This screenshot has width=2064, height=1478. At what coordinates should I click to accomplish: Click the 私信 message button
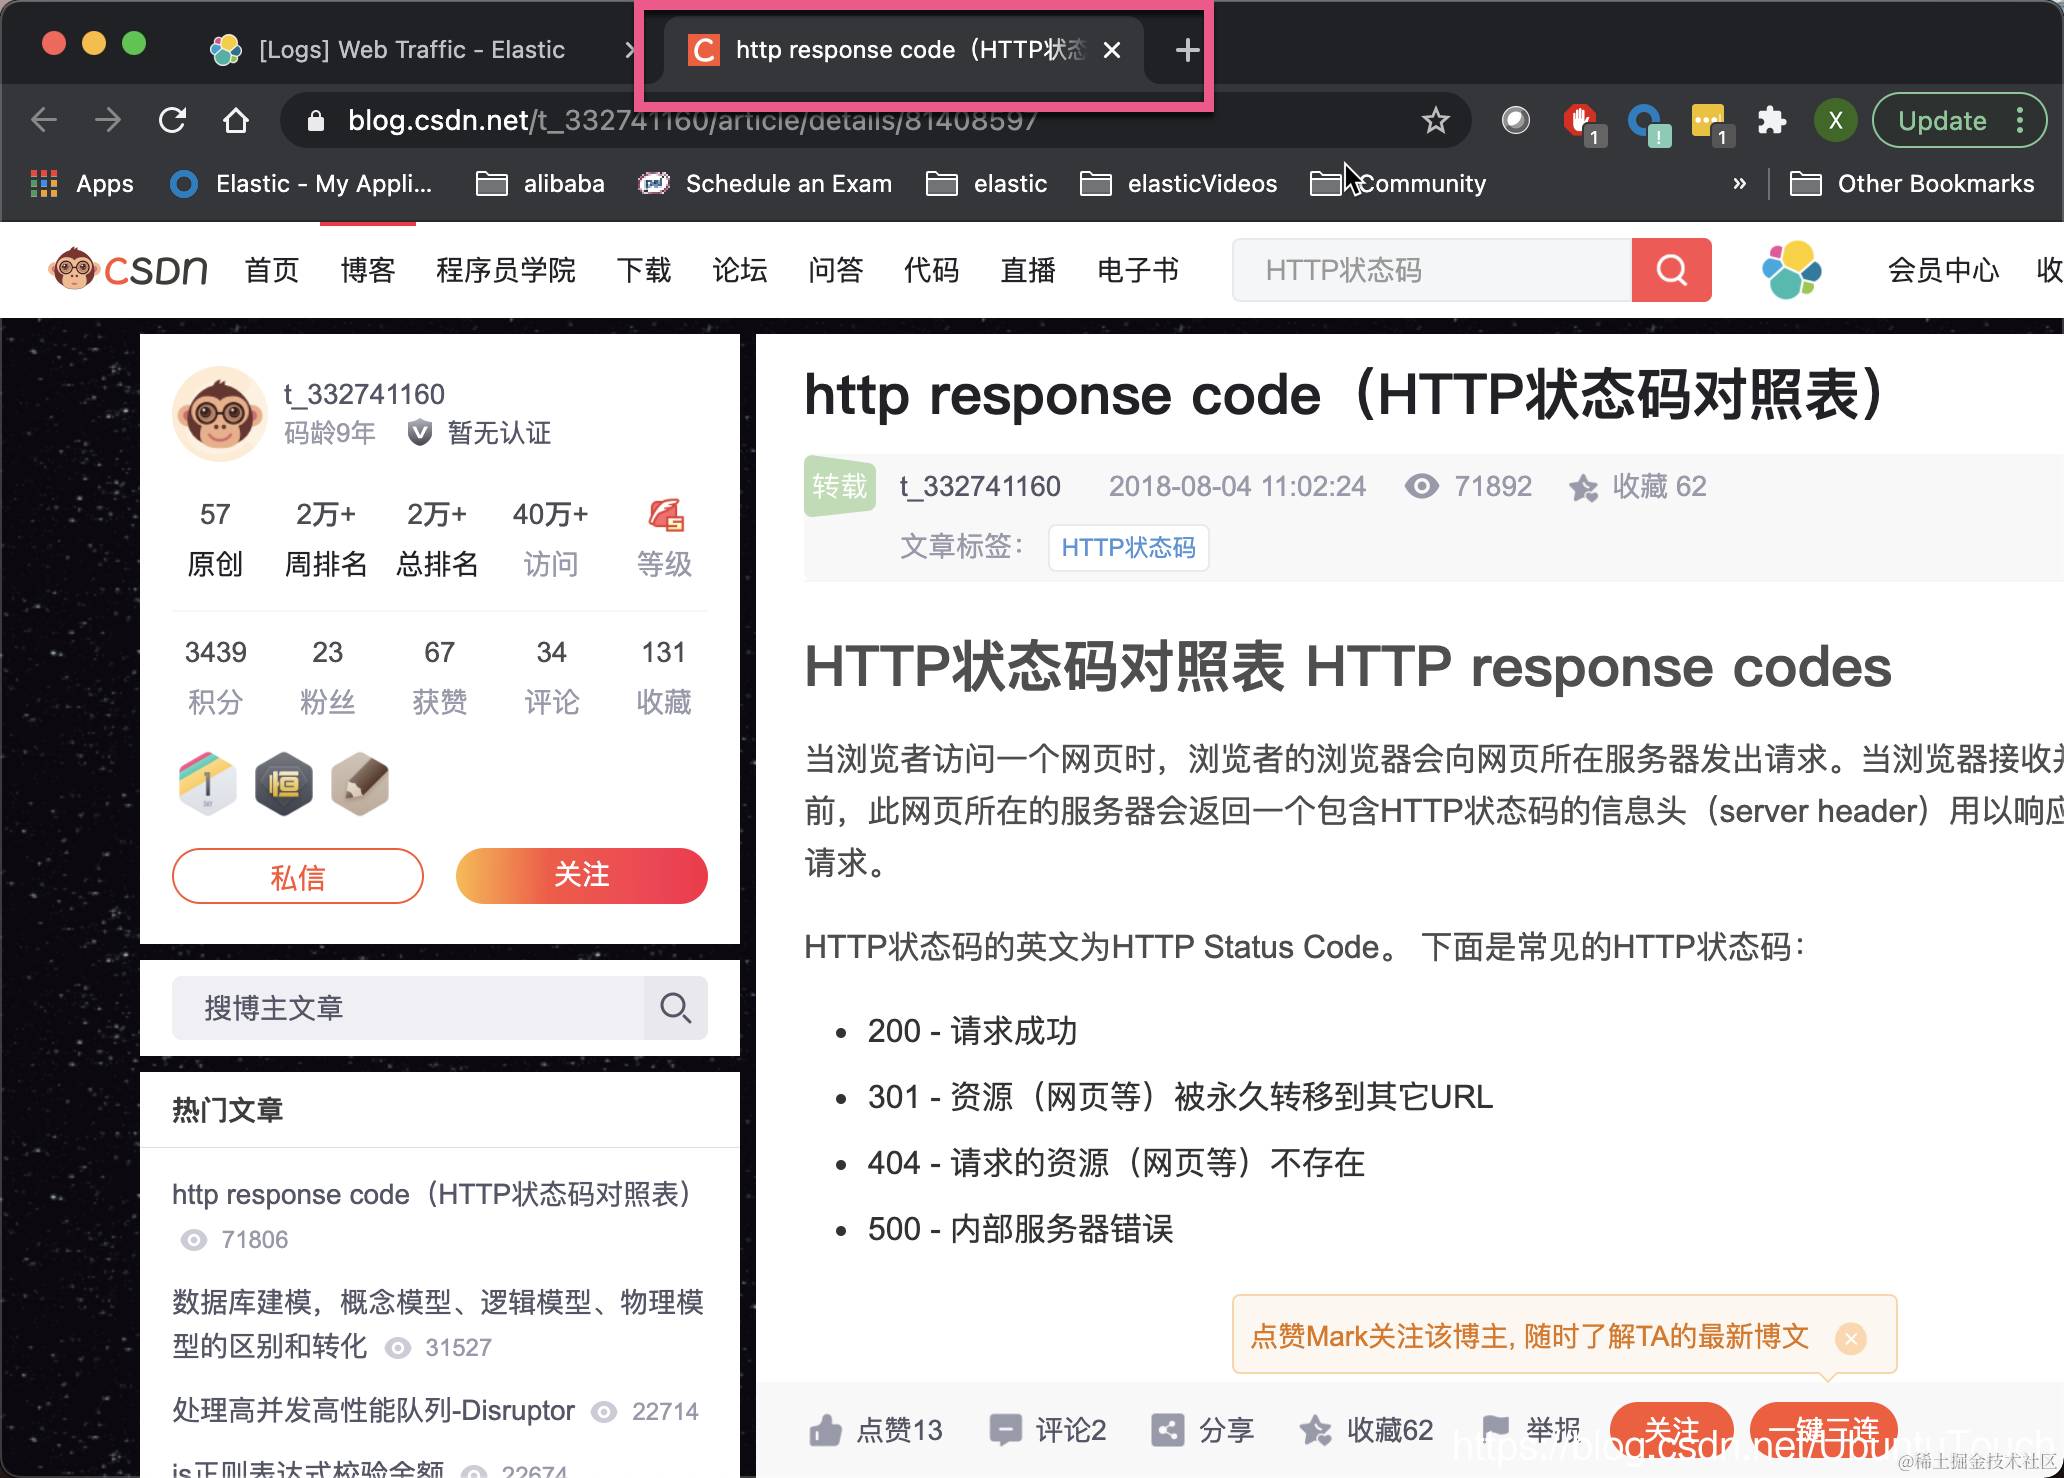tap(298, 877)
